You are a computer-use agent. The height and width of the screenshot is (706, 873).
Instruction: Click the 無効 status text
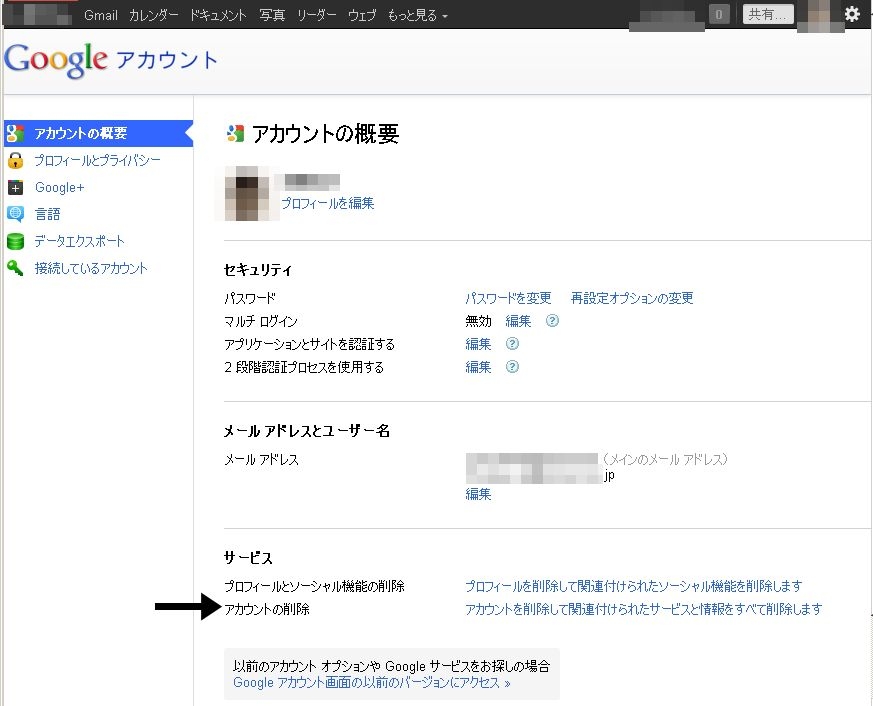click(x=478, y=321)
